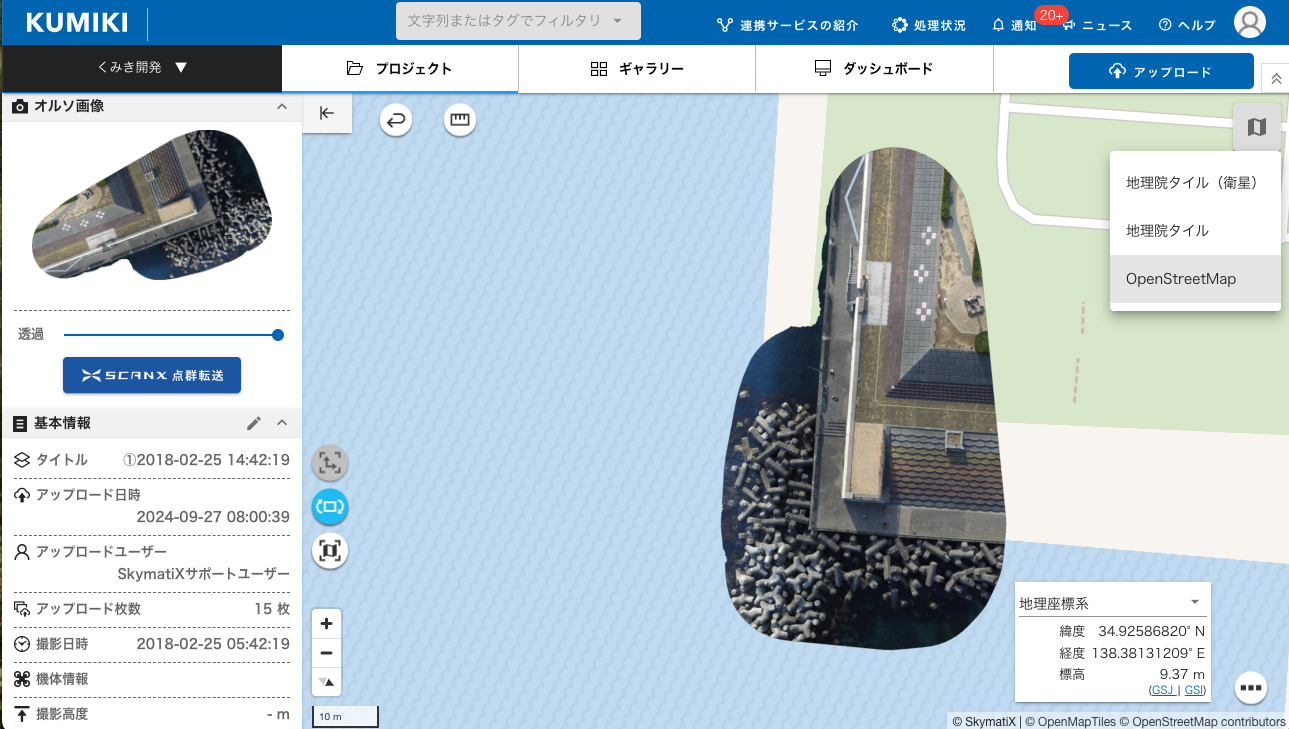
Task: Click the 透過 opacity slider handle
Action: pos(278,335)
